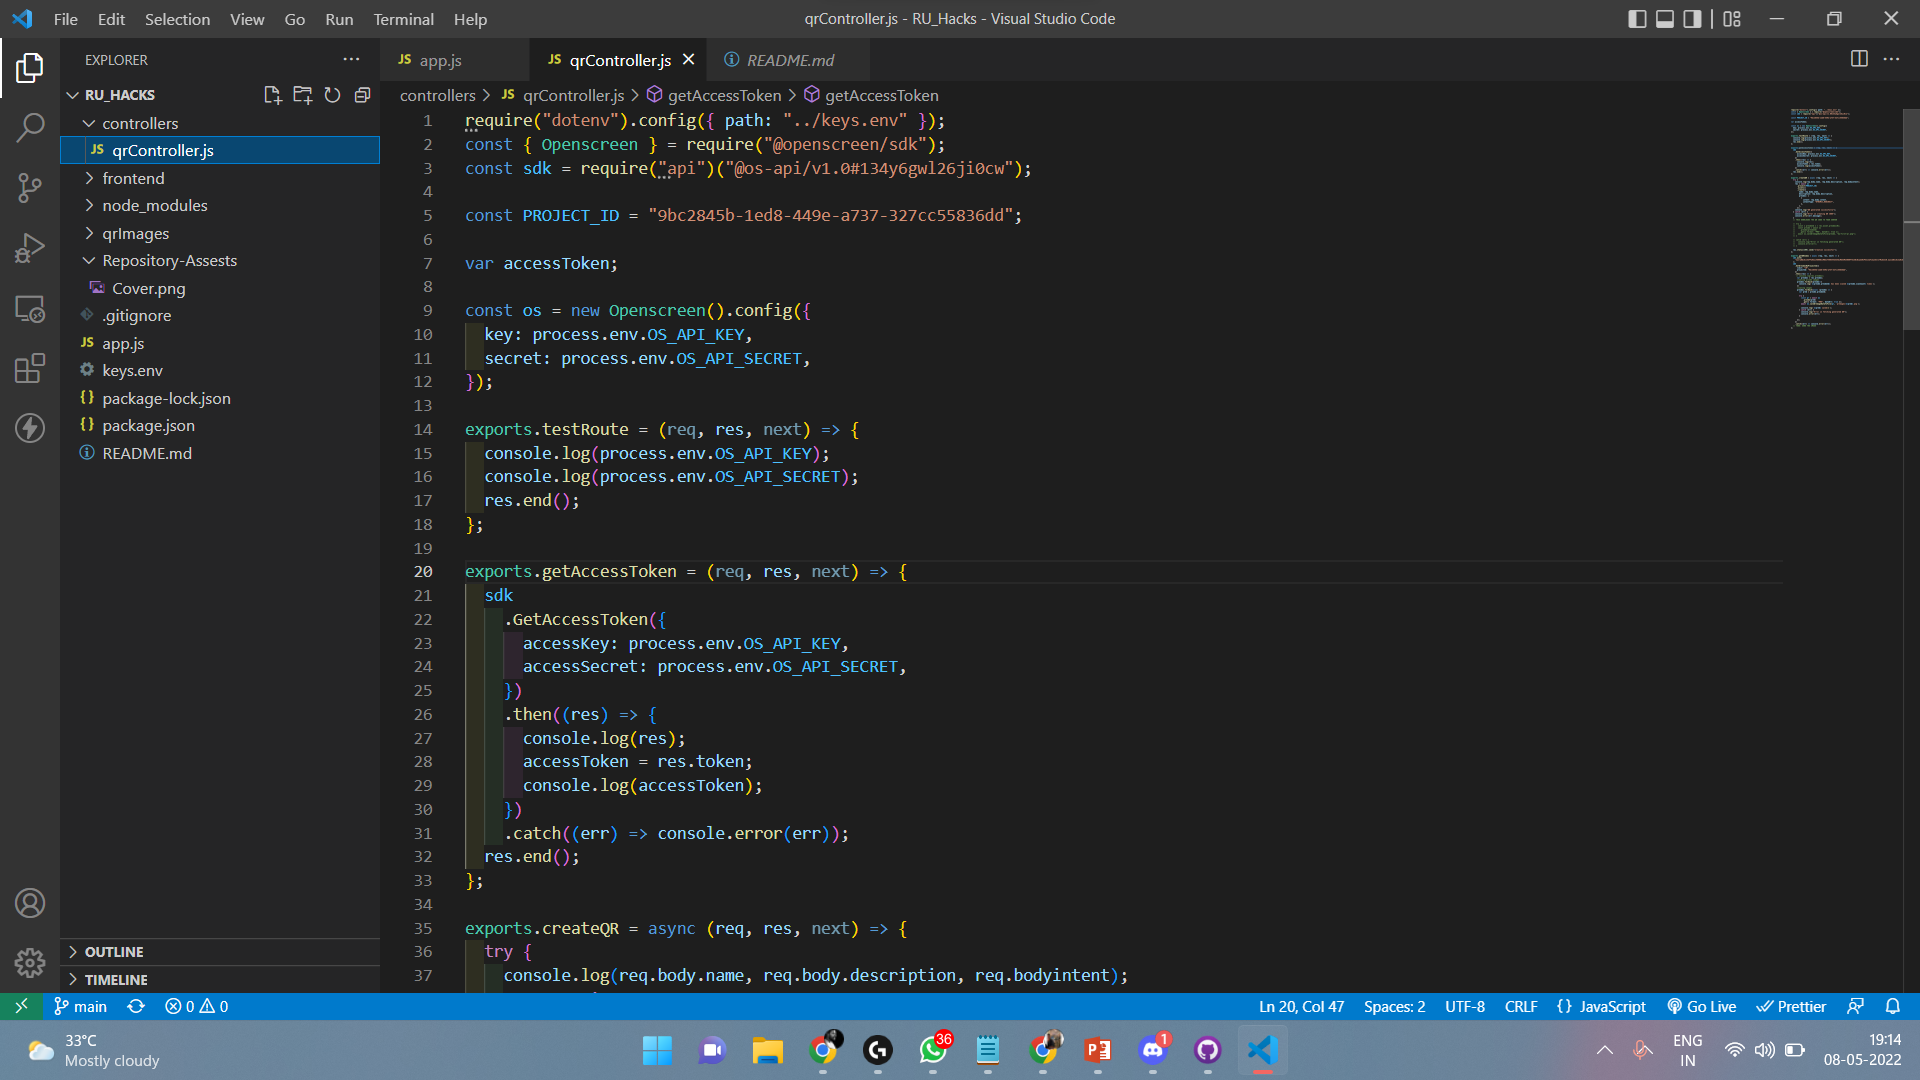Open the Extensions view
The height and width of the screenshot is (1080, 1920).
point(30,368)
